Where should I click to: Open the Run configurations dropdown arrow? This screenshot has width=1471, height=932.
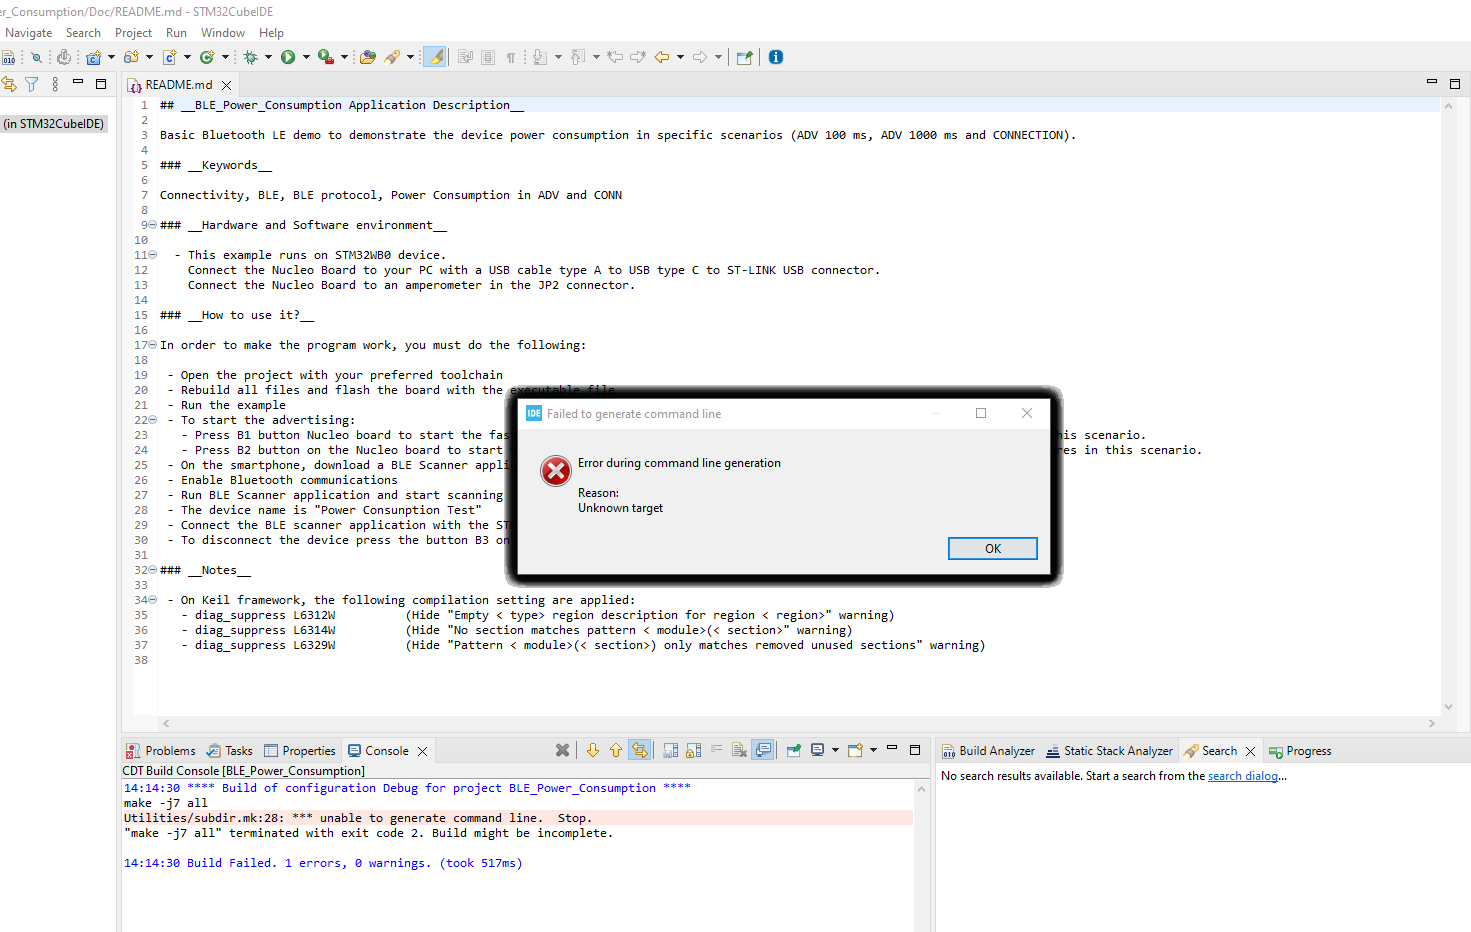click(x=305, y=57)
